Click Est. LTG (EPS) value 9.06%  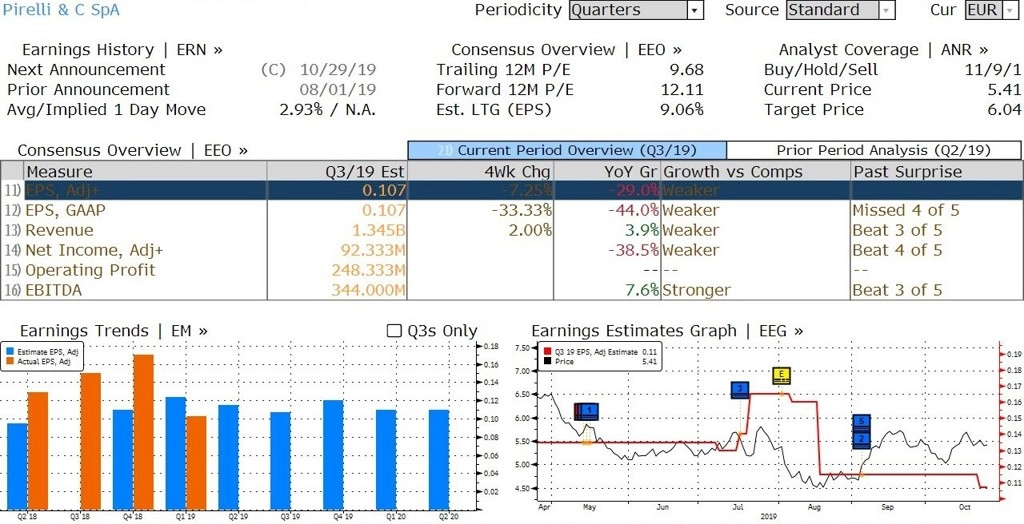point(682,110)
